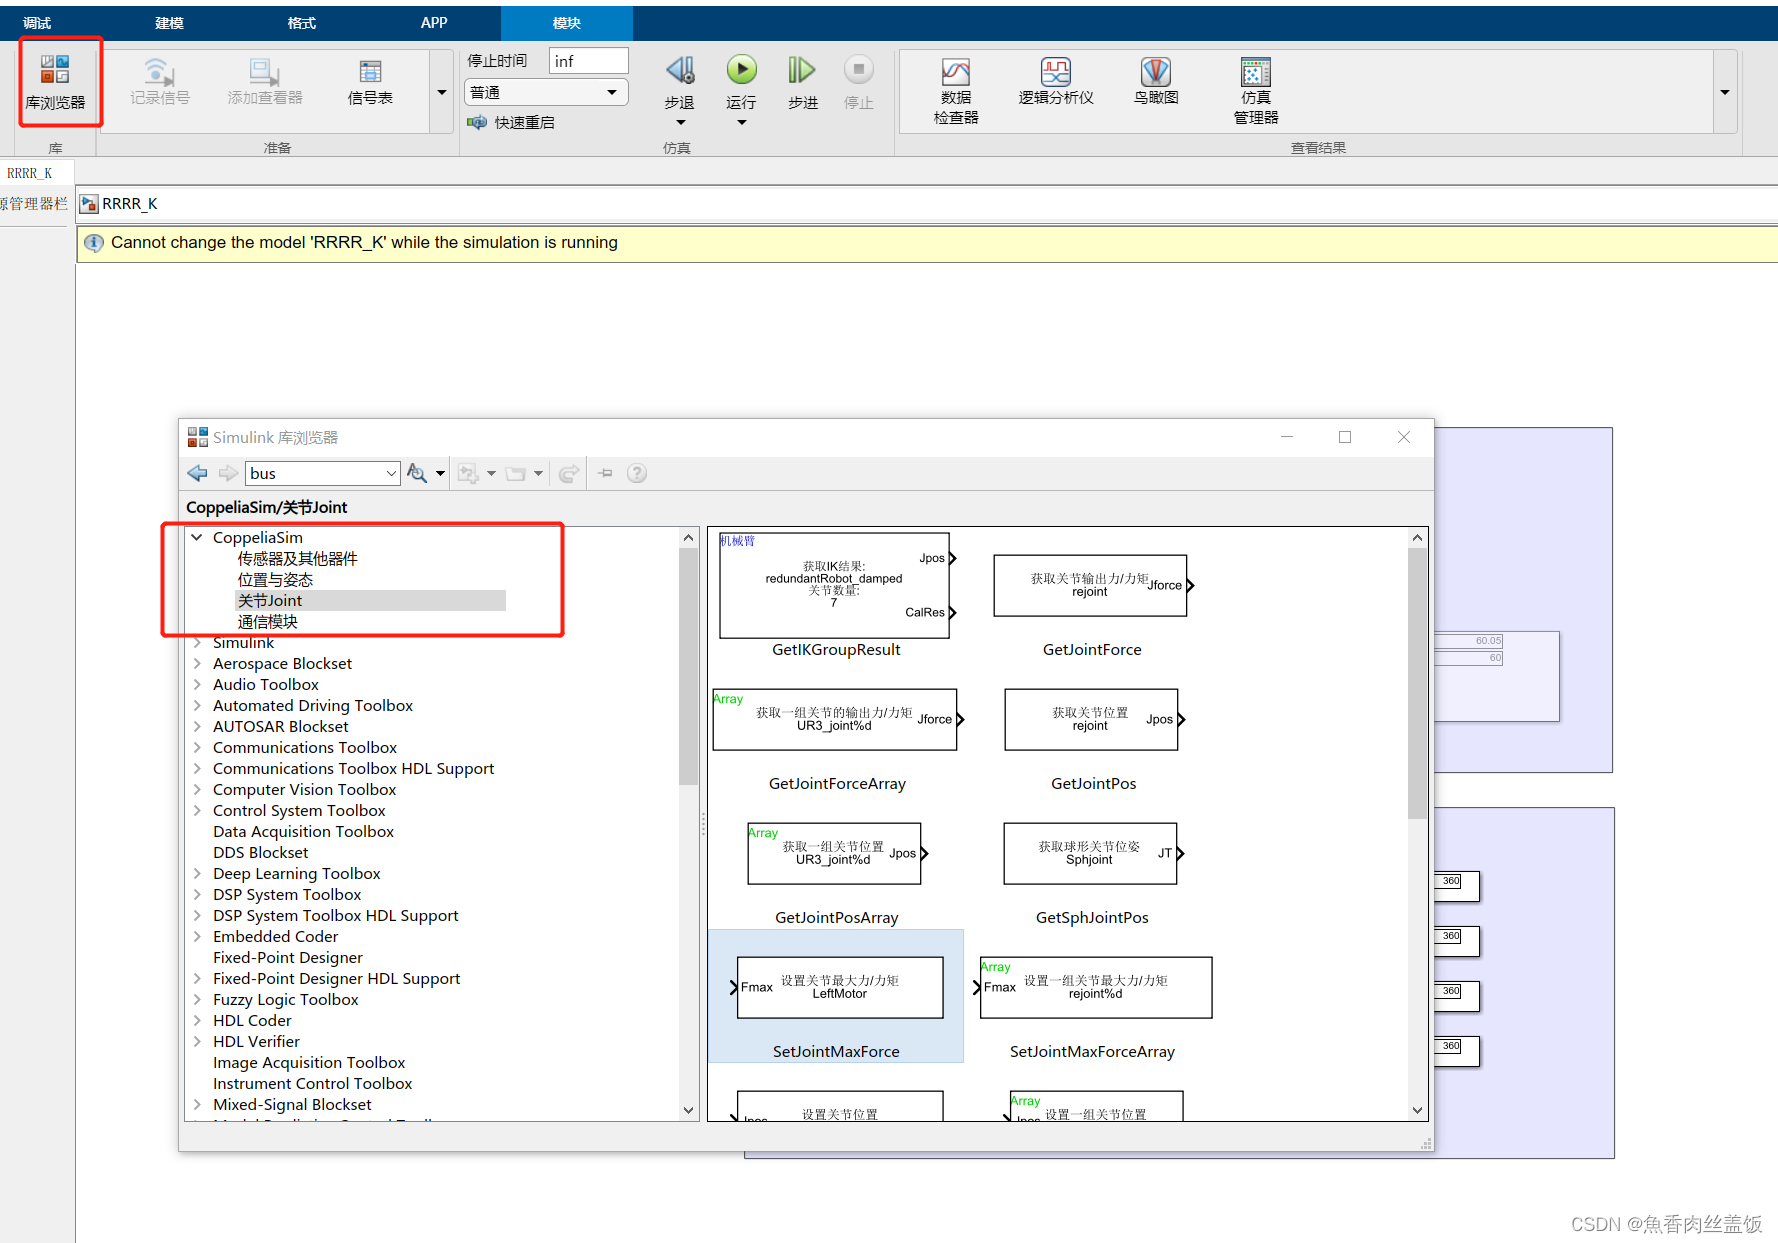Screen dimensions: 1778x1243
Task: Click the RRRR_K model icon in breadcrumb
Action: [x=89, y=204]
